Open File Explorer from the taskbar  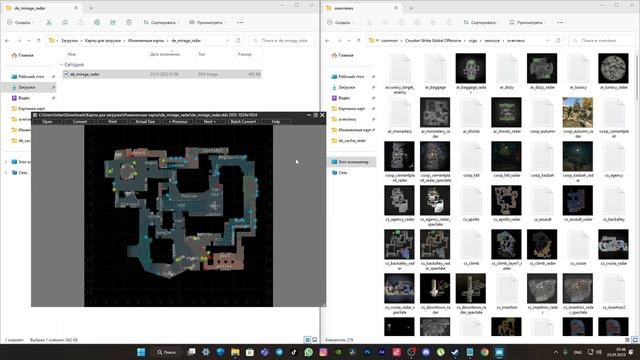tap(235, 352)
